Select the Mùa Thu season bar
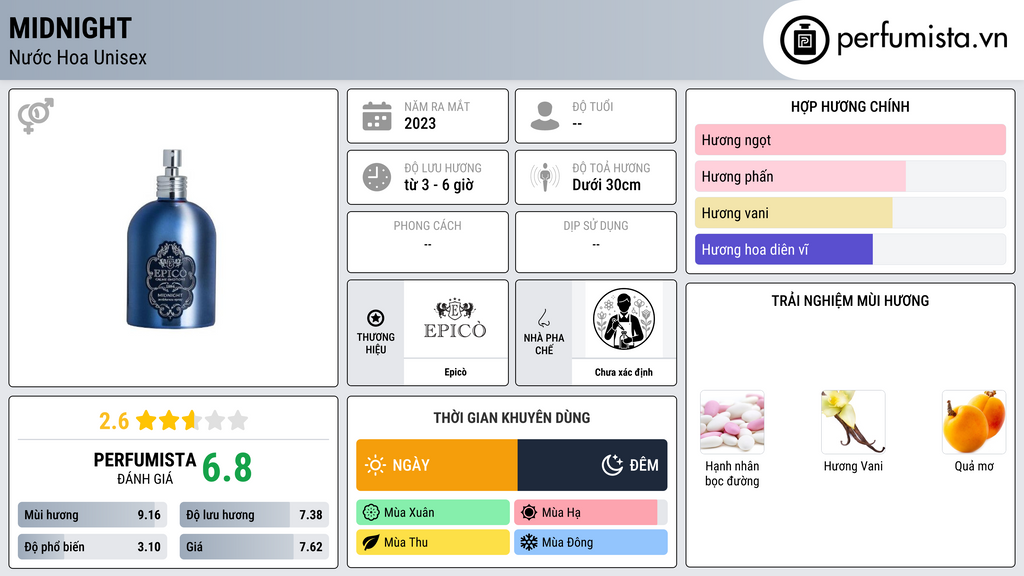 pyautogui.click(x=433, y=542)
